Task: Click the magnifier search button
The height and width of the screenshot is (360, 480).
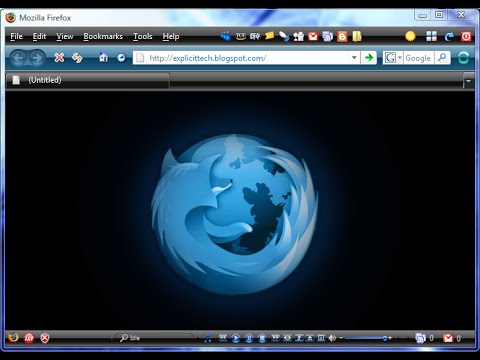Action: coord(442,58)
